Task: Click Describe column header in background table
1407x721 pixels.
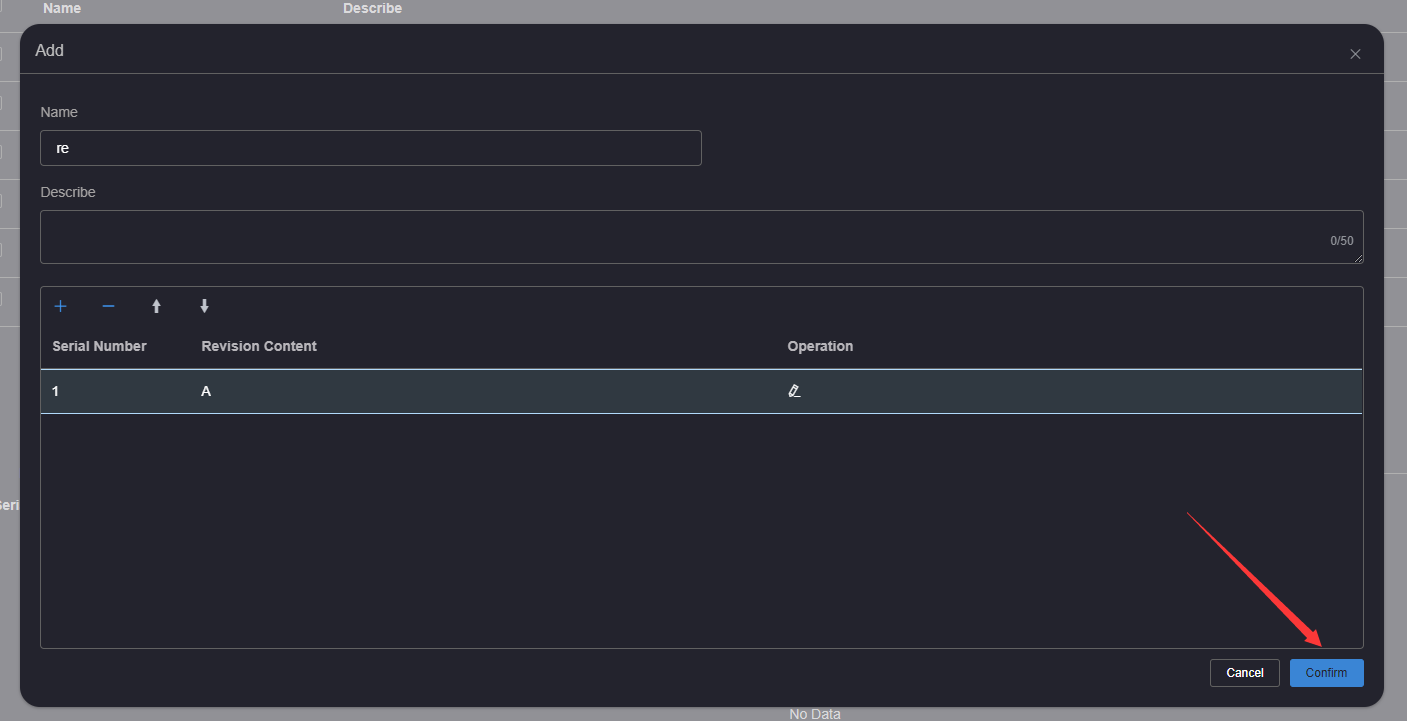Action: pos(372,8)
